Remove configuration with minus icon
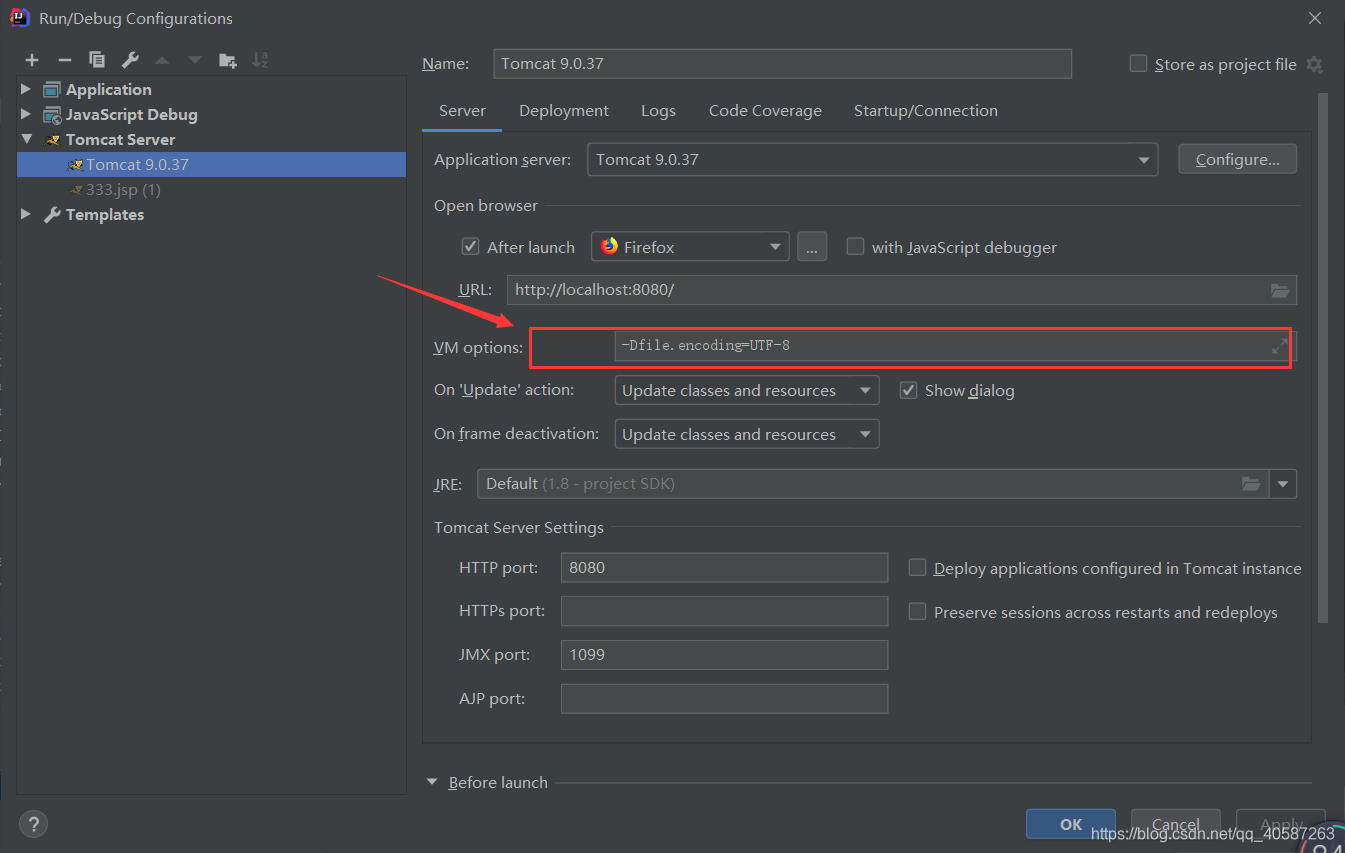Screen dimensions: 1345x853 [x=64, y=60]
